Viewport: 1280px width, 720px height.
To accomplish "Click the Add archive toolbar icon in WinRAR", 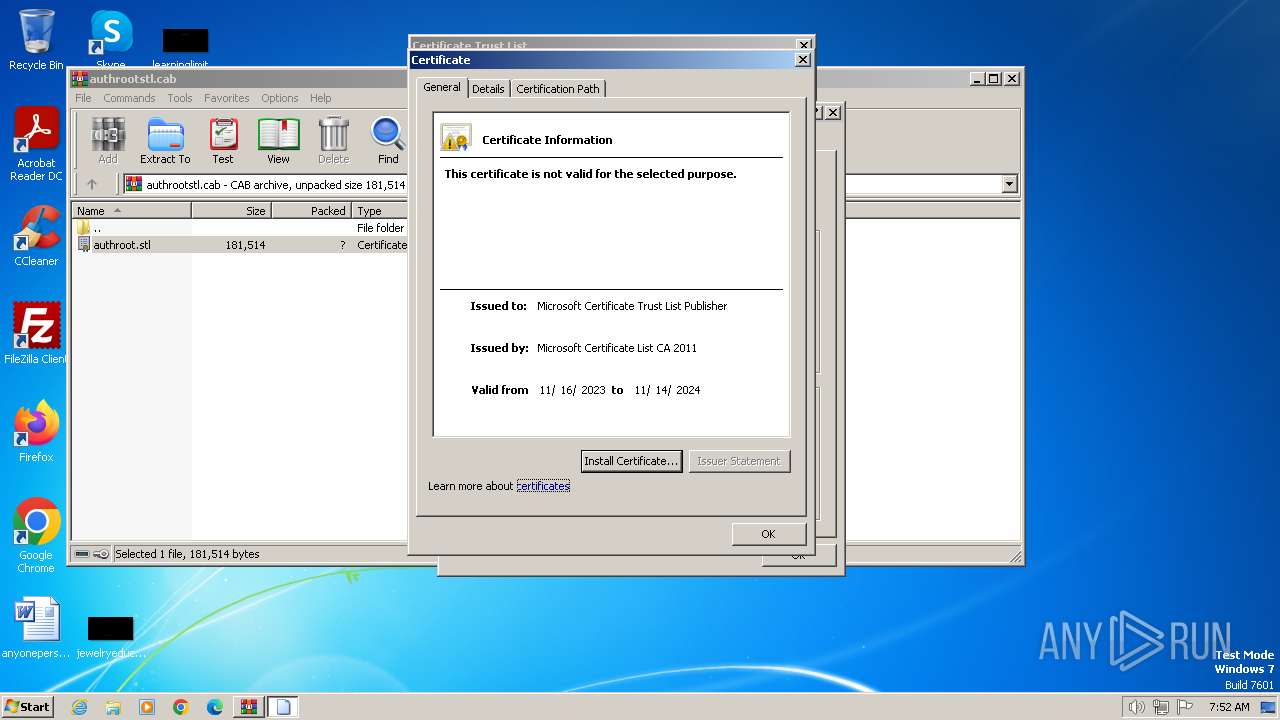I will click(108, 141).
